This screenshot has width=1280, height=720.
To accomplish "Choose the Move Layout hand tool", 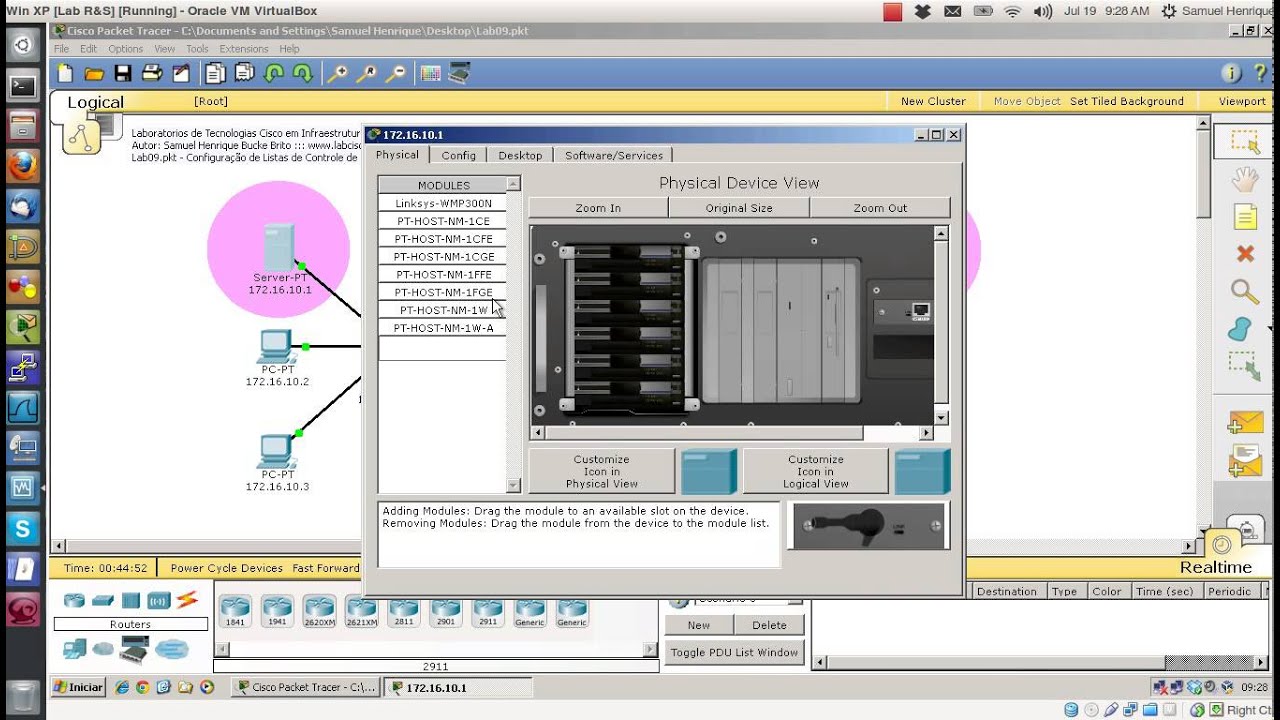I will 1245,179.
